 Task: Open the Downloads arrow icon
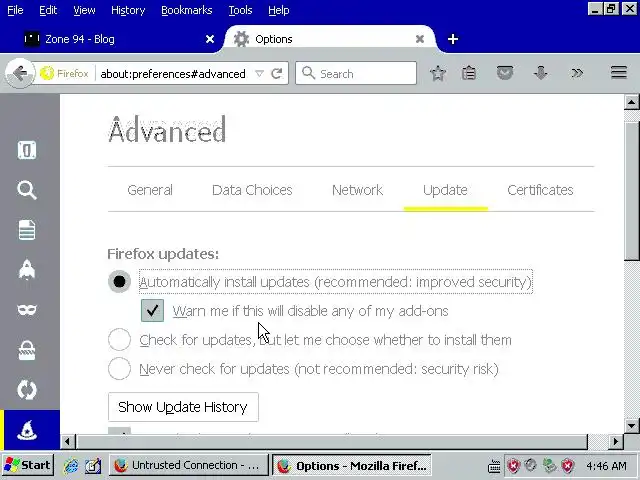click(541, 73)
